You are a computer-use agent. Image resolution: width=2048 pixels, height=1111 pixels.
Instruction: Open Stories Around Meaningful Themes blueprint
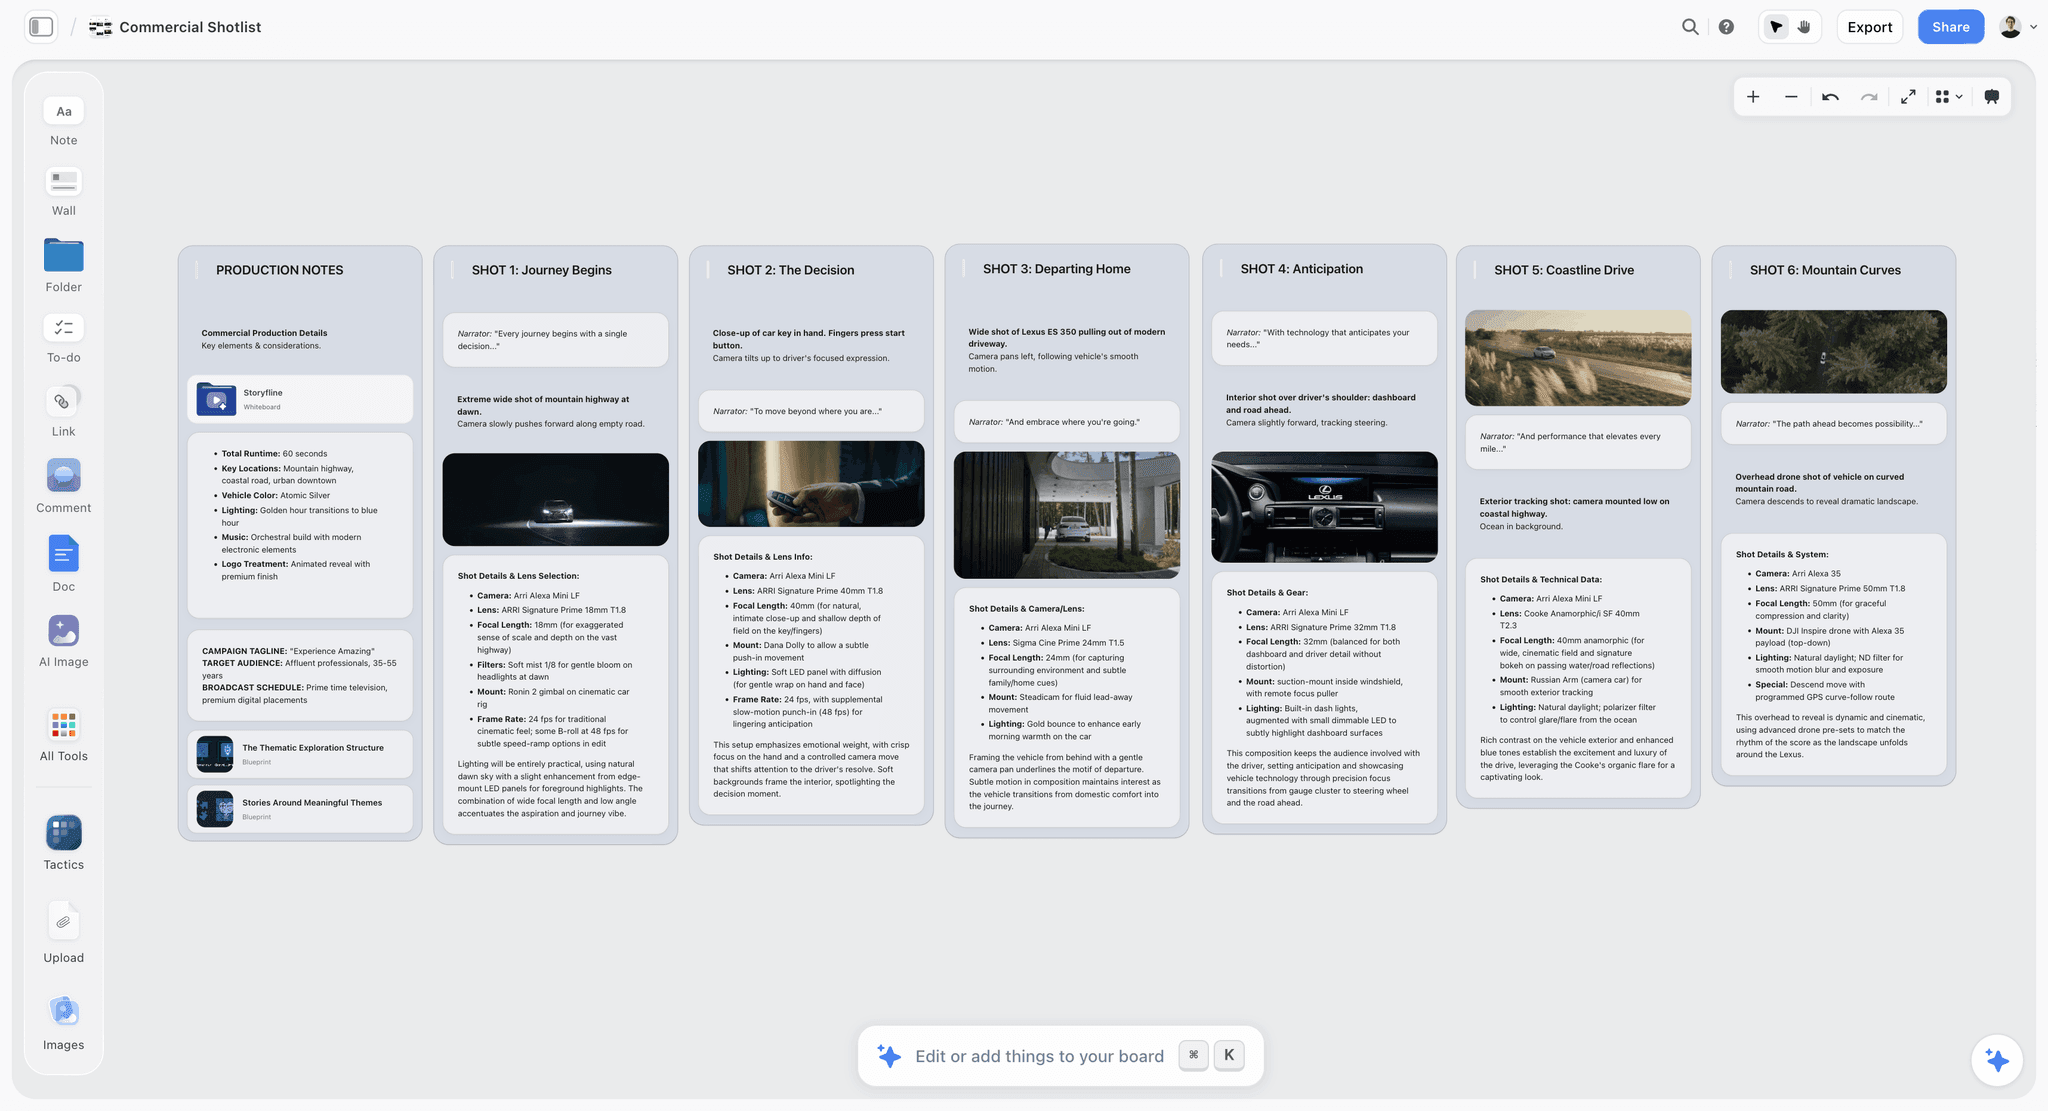[300, 809]
